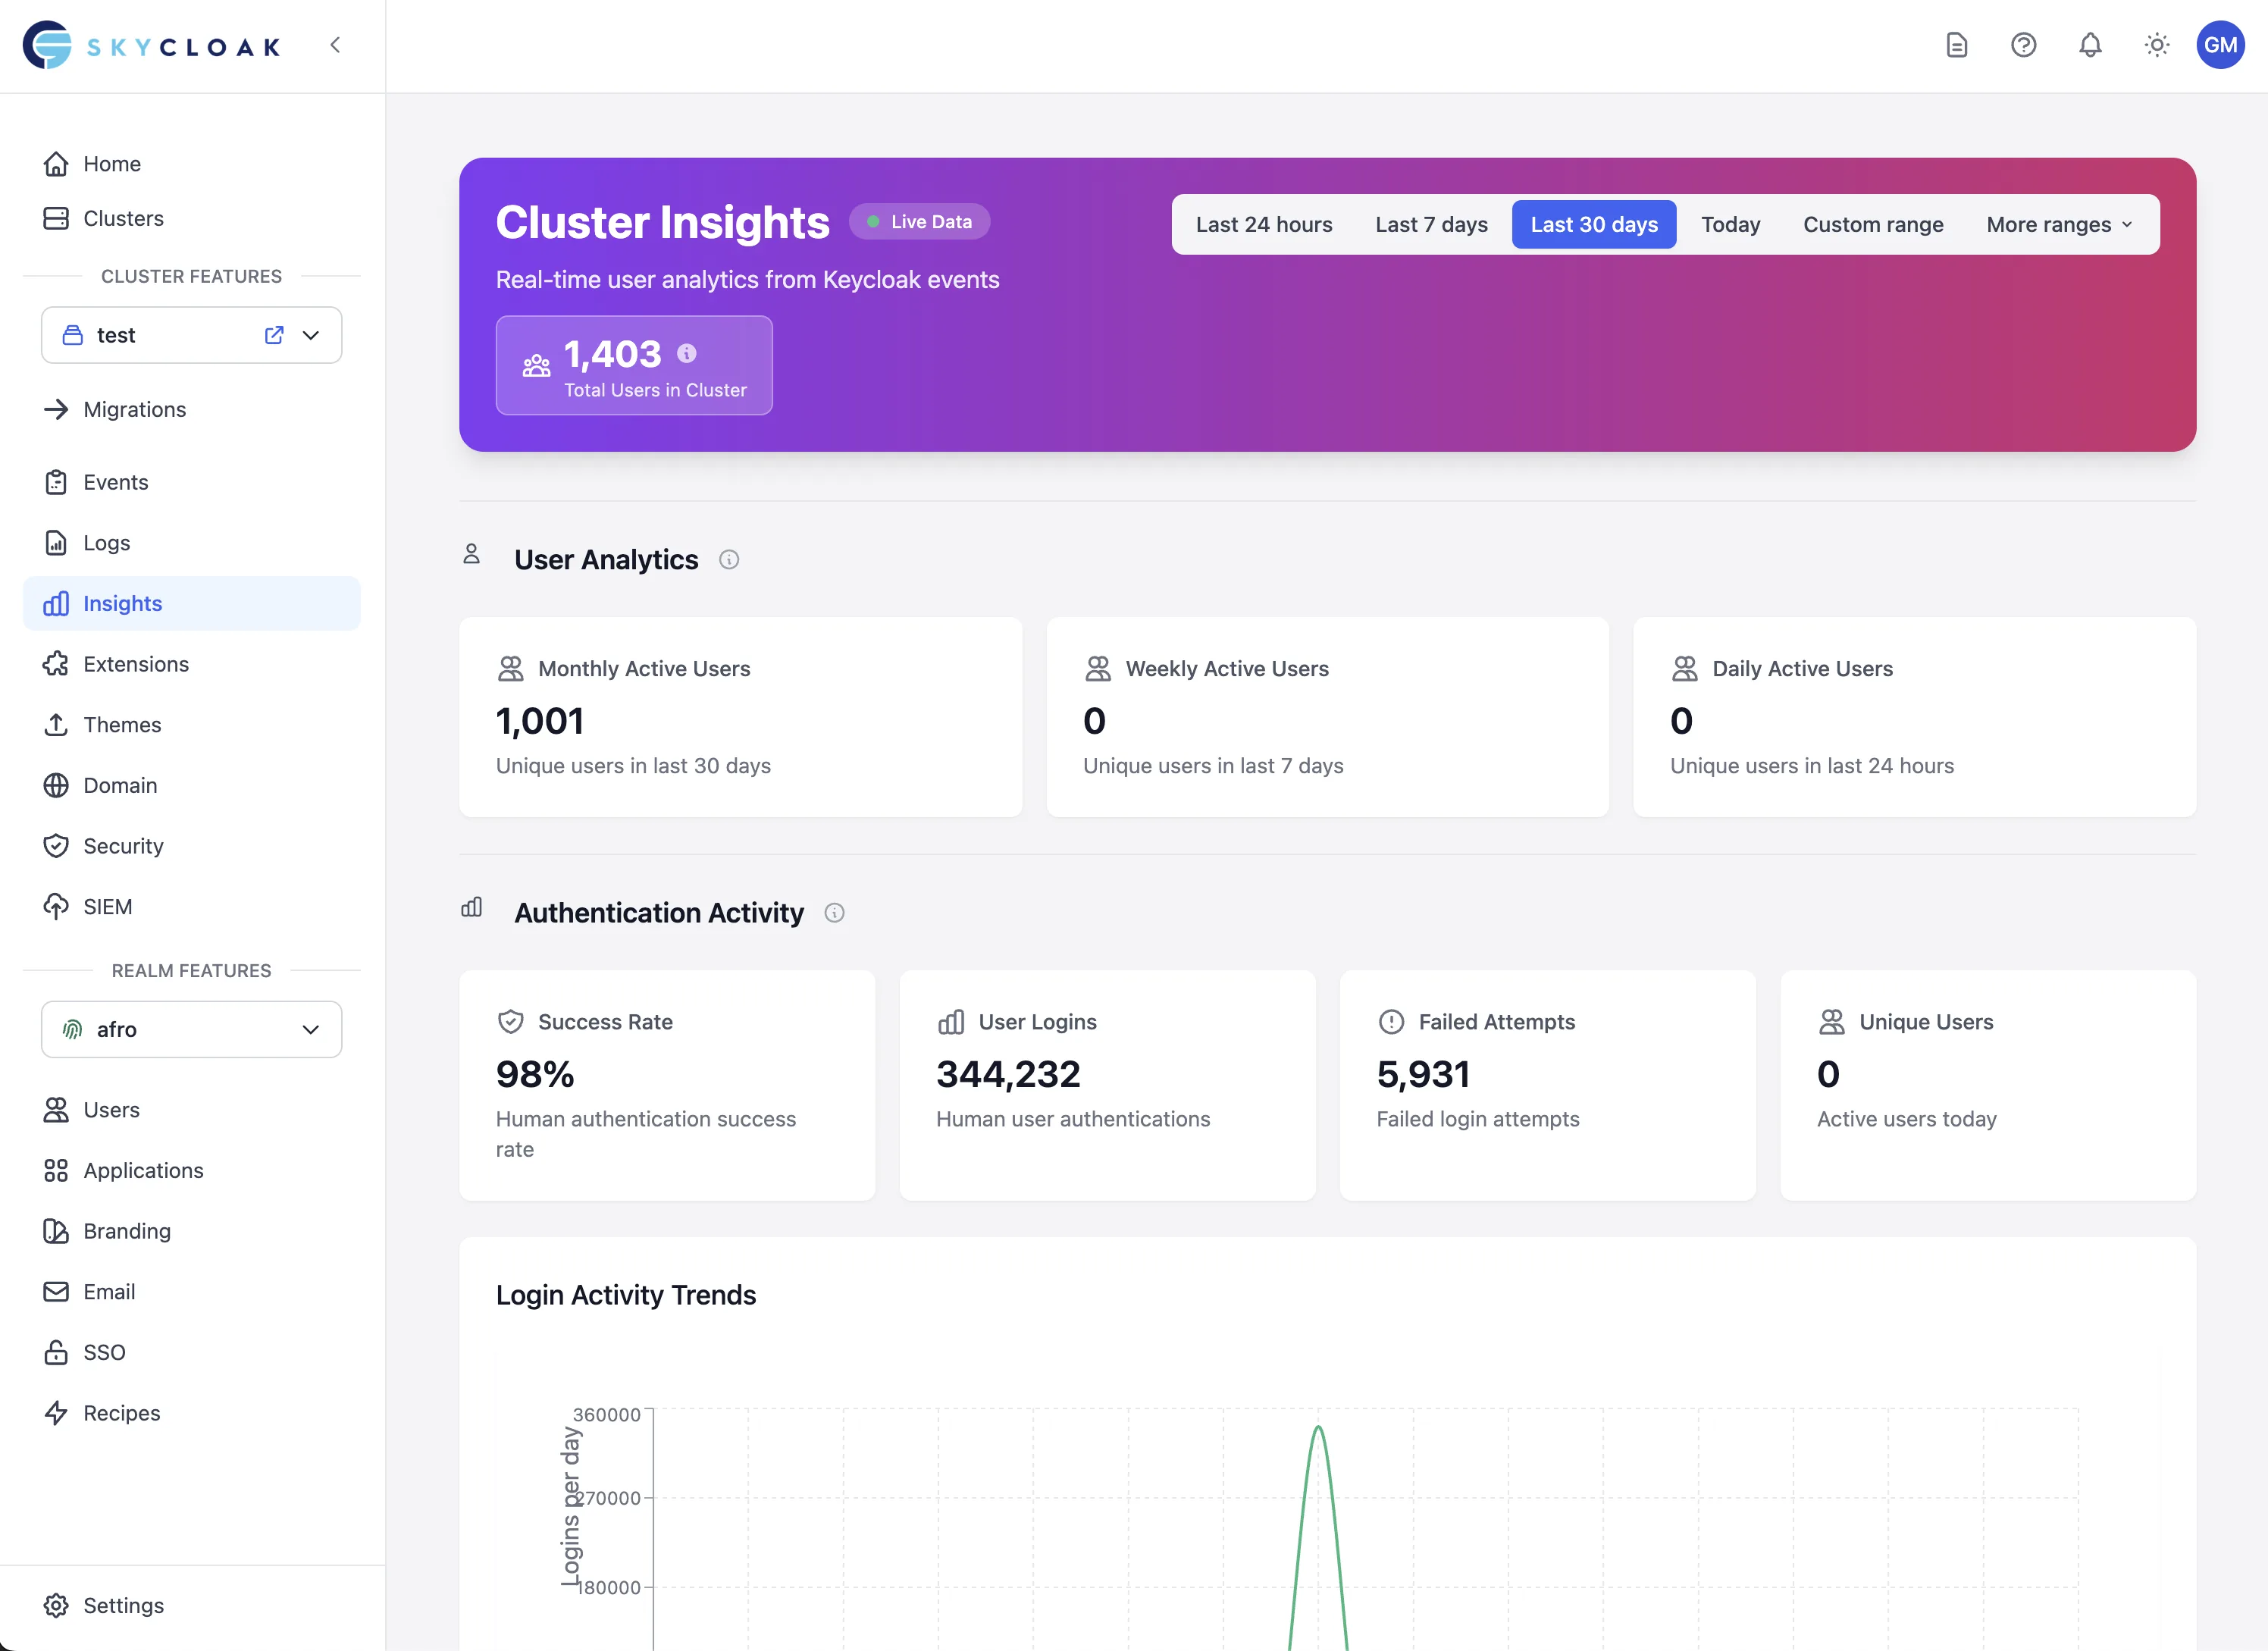Click the notifications bell icon
The width and height of the screenshot is (2268, 1651).
point(2090,45)
